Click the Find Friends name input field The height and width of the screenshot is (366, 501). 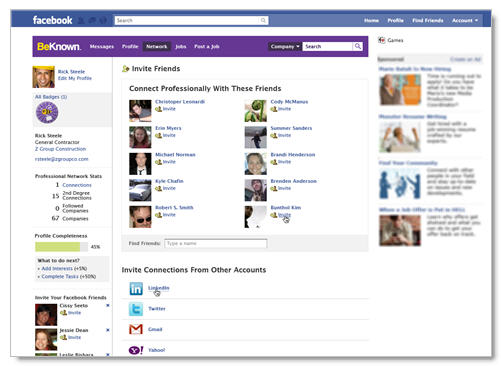(x=216, y=244)
